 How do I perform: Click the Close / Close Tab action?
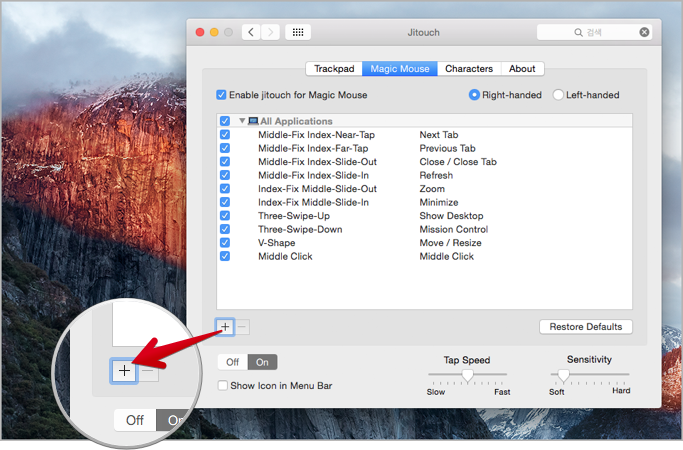pos(458,162)
